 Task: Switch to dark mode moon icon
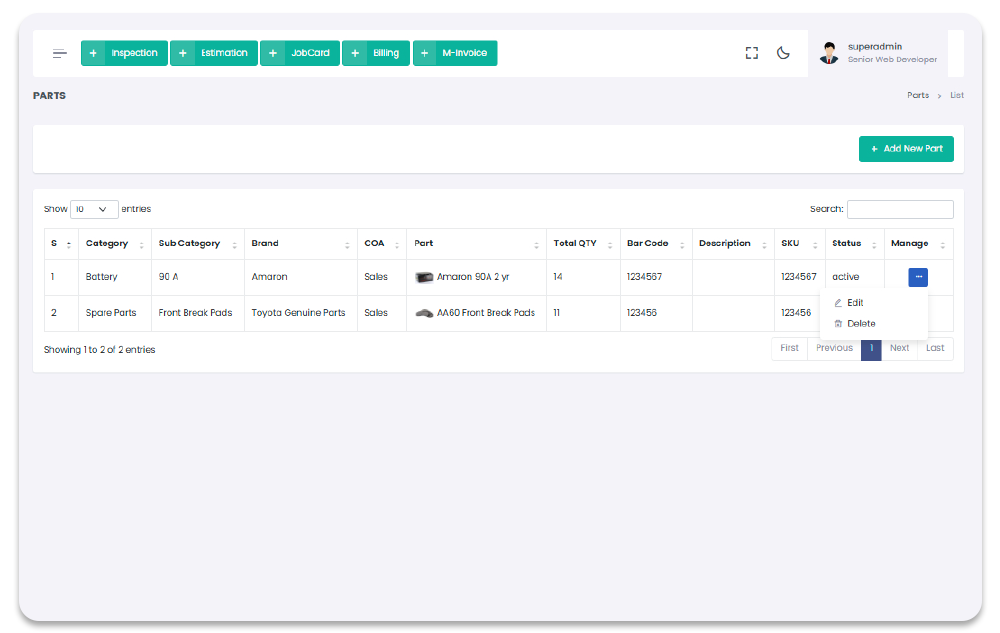pos(784,53)
